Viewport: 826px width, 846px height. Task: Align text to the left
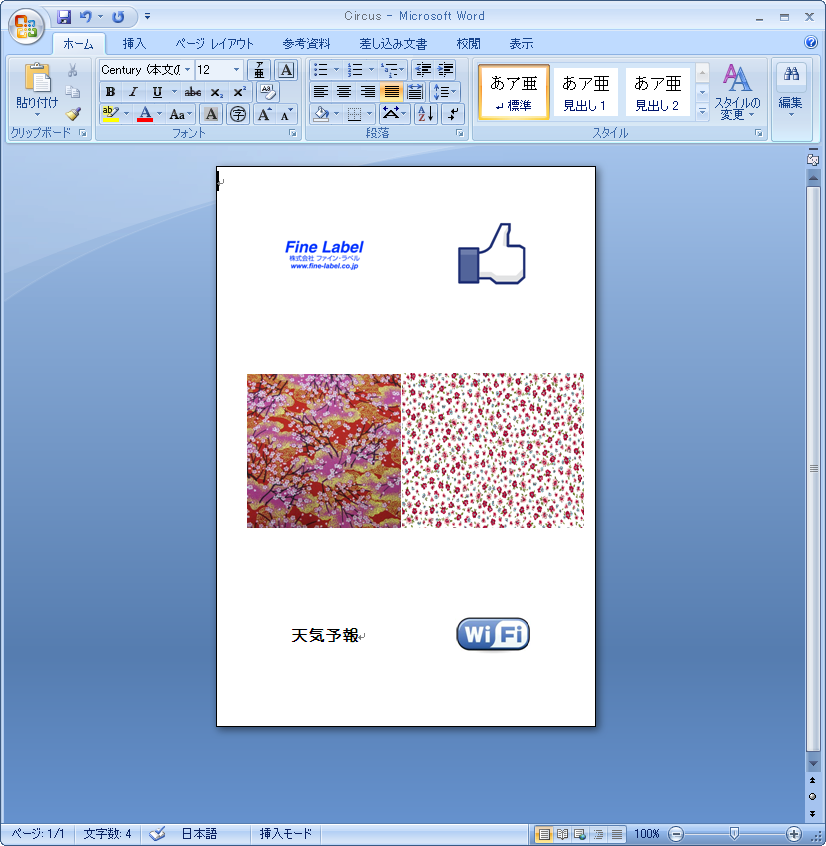(x=321, y=92)
